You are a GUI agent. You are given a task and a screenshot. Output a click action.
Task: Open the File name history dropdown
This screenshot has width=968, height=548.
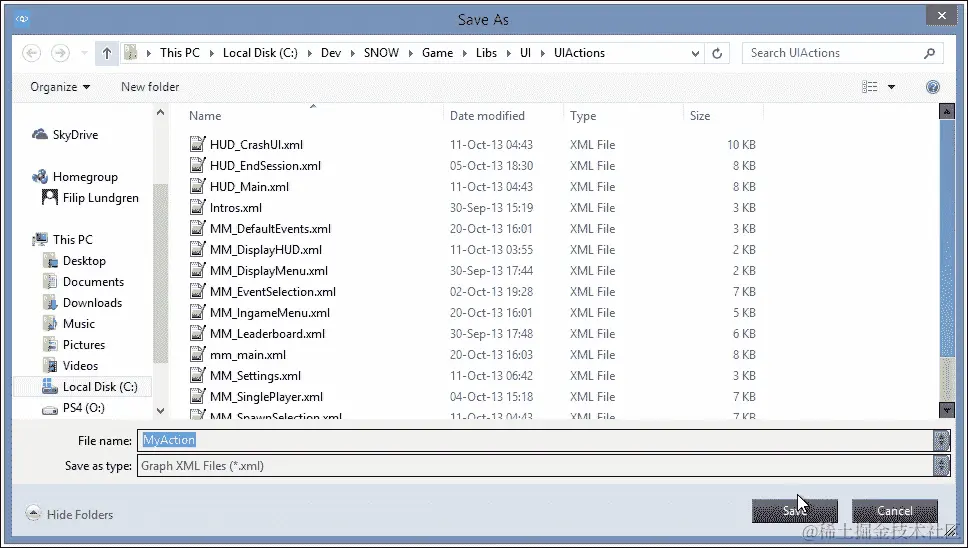[x=941, y=440]
